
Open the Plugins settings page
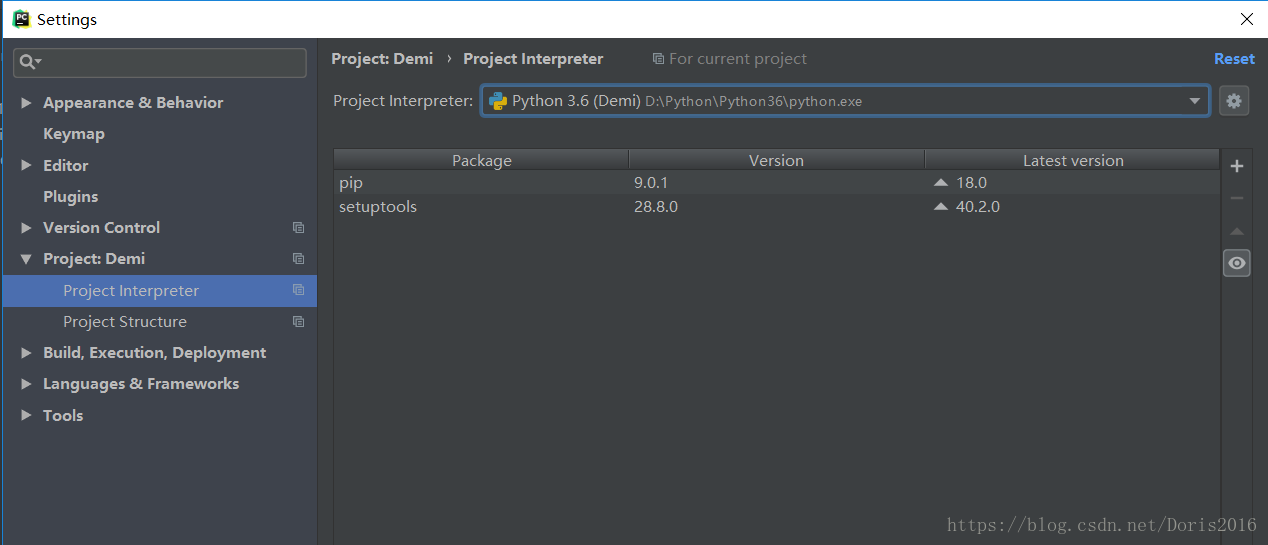71,197
